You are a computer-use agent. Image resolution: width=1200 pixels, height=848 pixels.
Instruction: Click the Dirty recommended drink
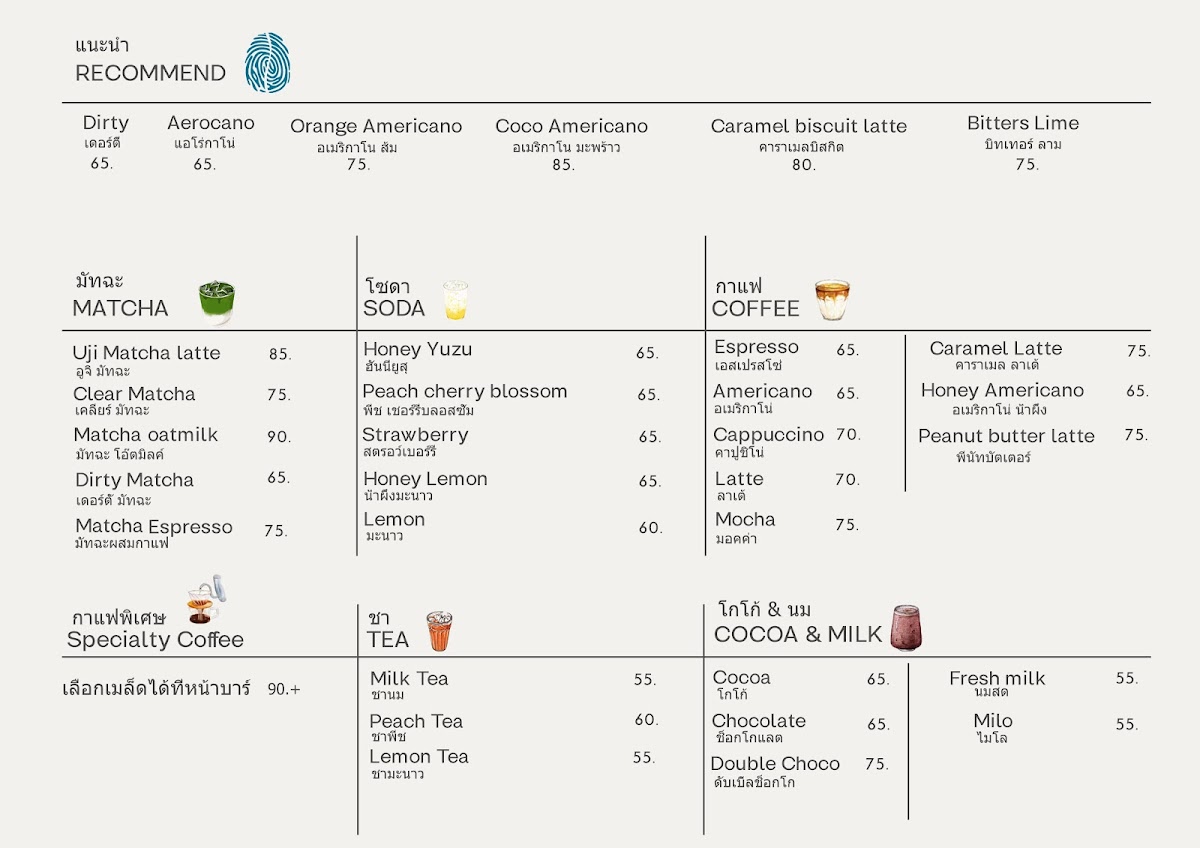tap(105, 123)
